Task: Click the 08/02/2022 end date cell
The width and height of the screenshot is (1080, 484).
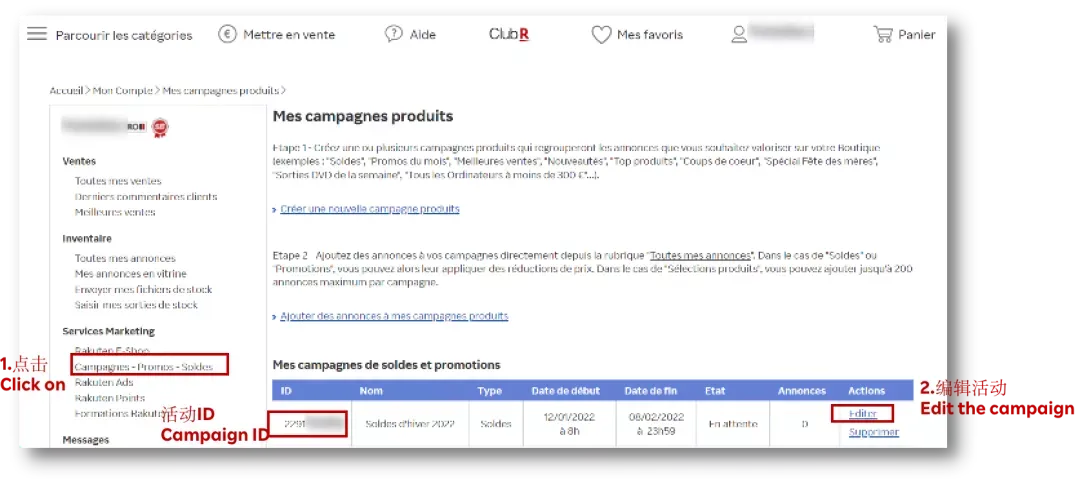Action: tap(656, 424)
